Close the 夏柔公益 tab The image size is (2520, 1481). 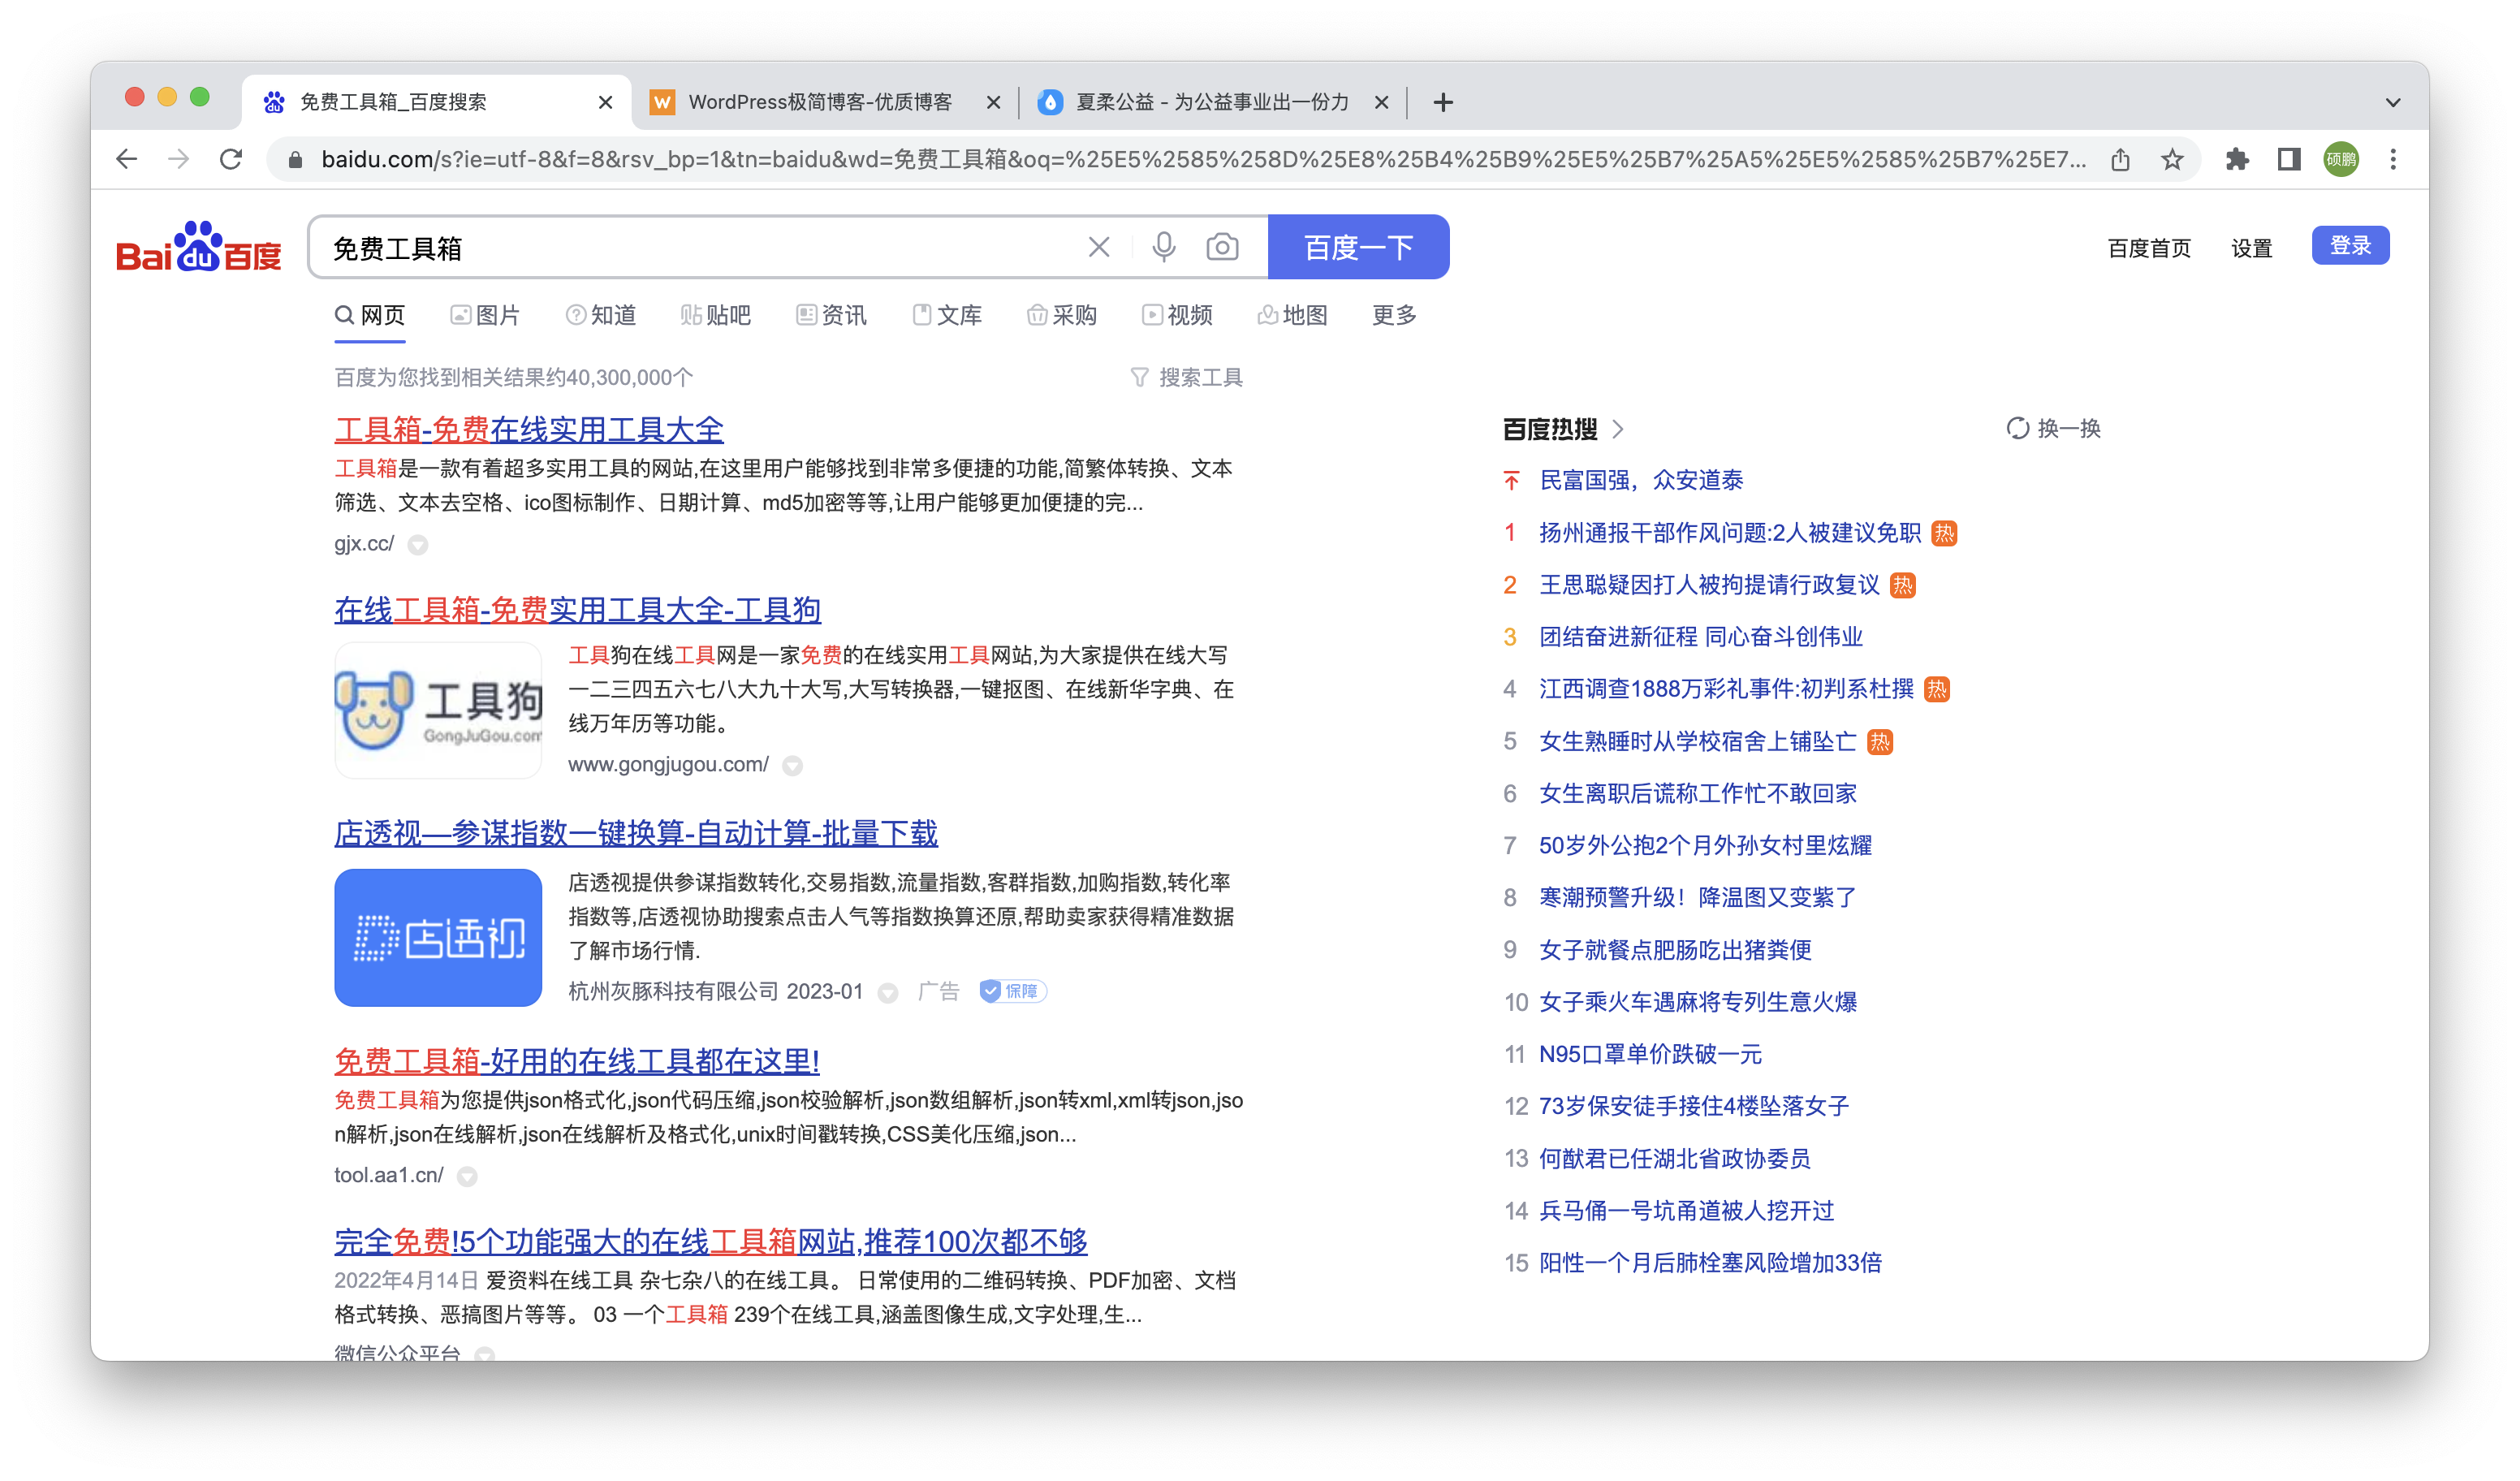tap(1381, 102)
